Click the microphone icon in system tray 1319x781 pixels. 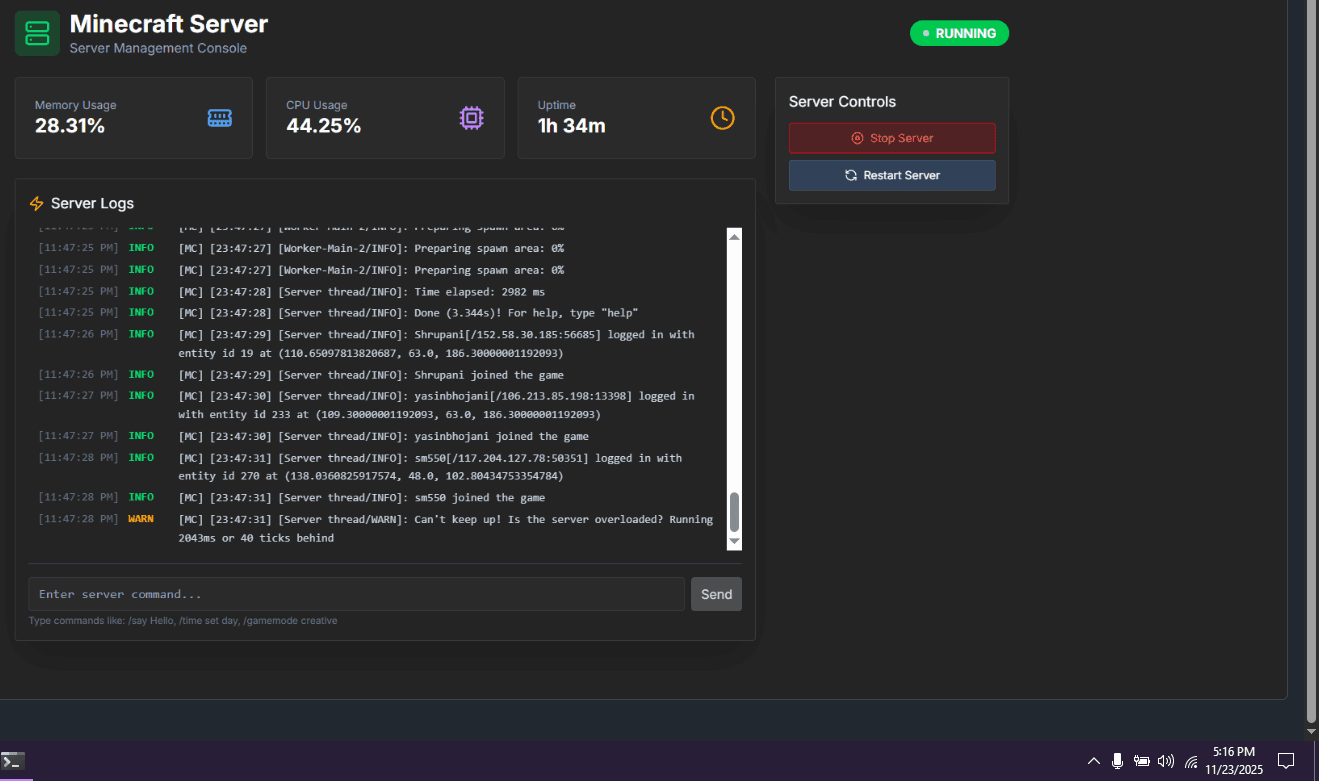pos(1118,761)
